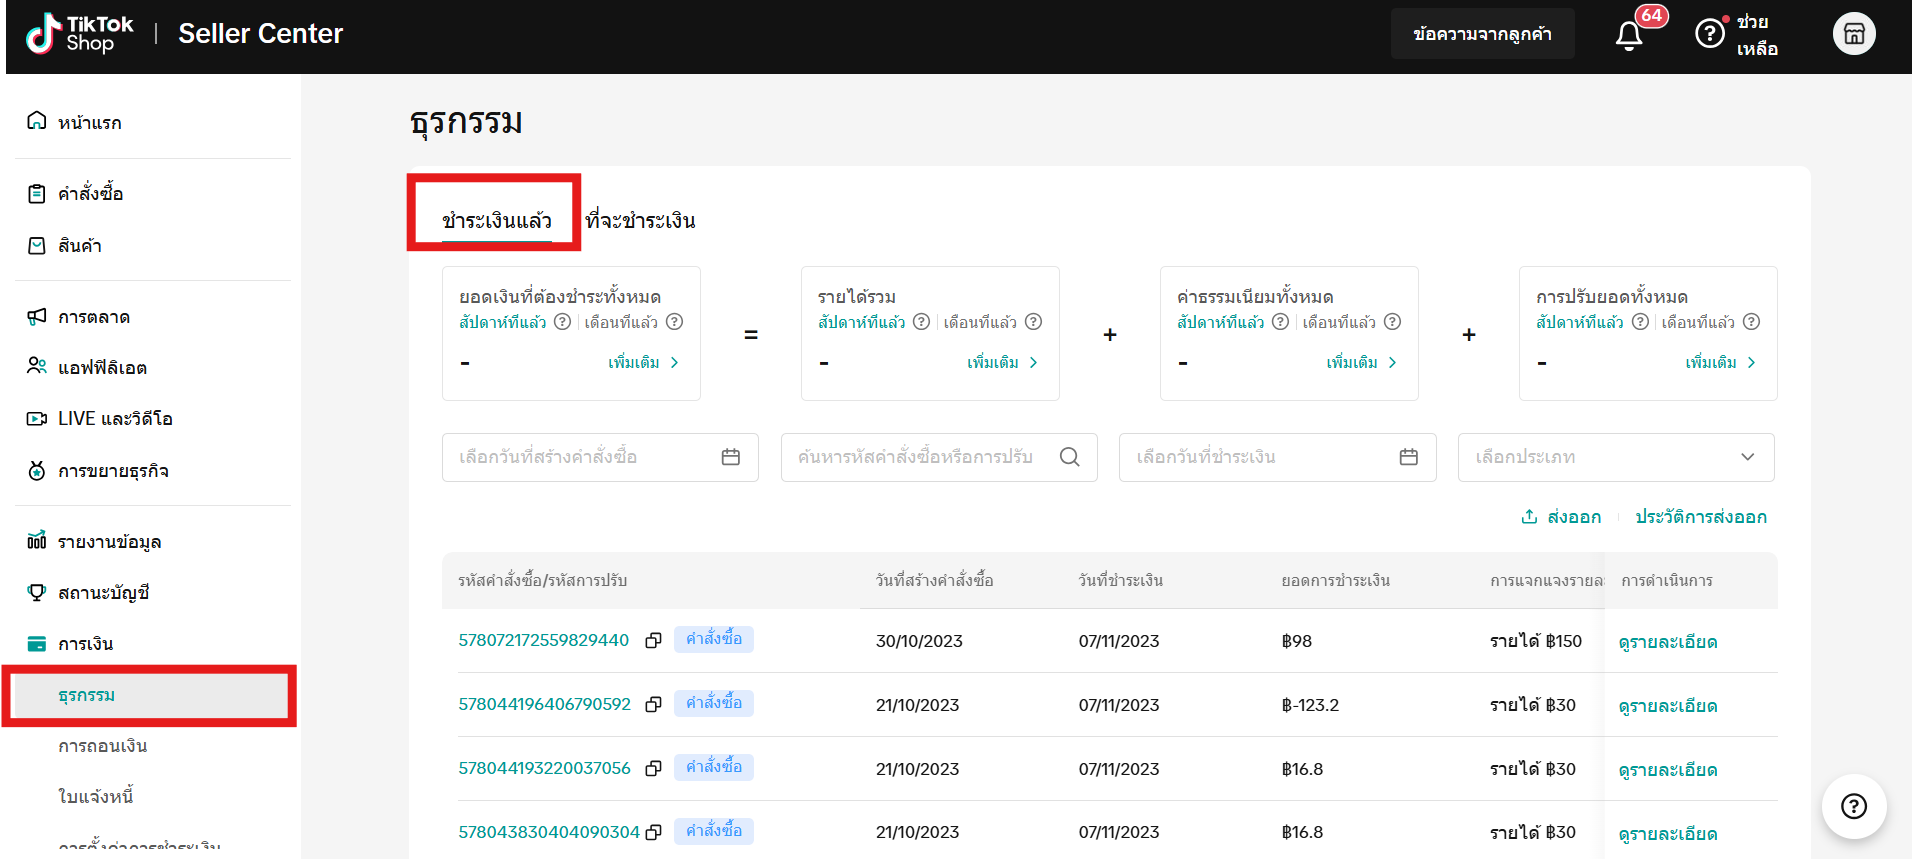Click the export button
The width and height of the screenshot is (1912, 859).
(1561, 517)
